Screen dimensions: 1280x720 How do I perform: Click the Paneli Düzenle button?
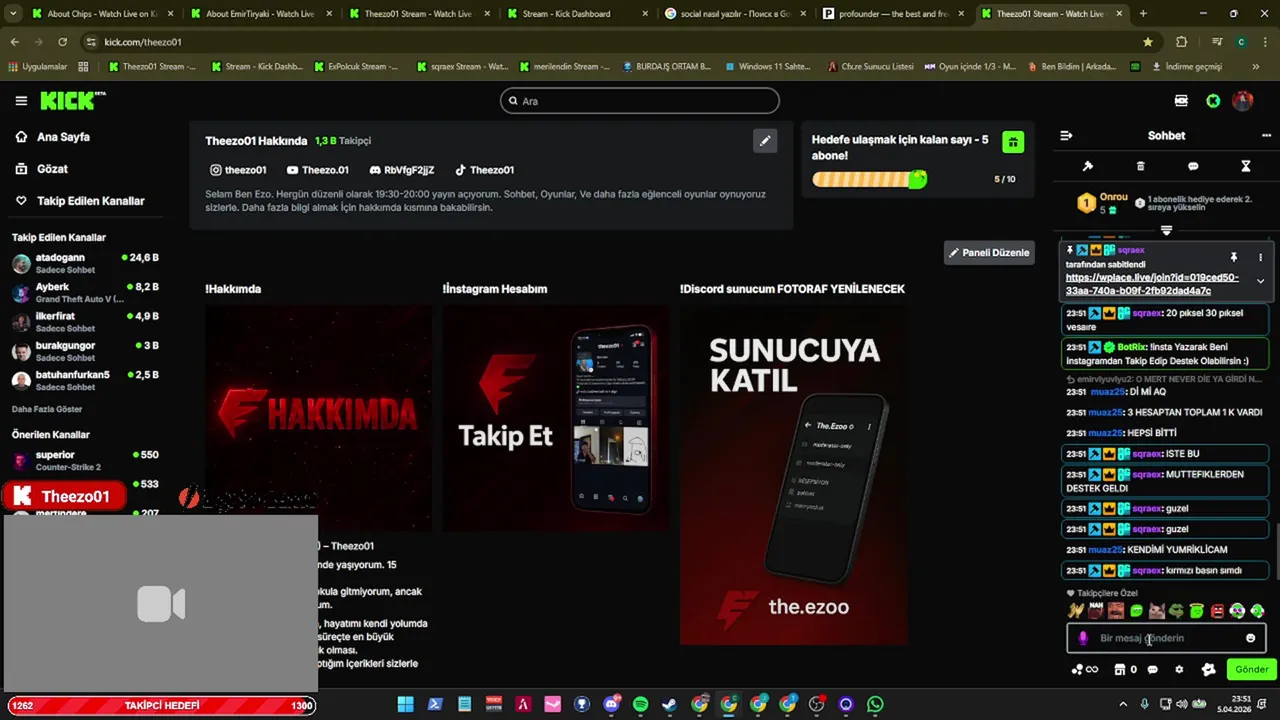pos(989,253)
